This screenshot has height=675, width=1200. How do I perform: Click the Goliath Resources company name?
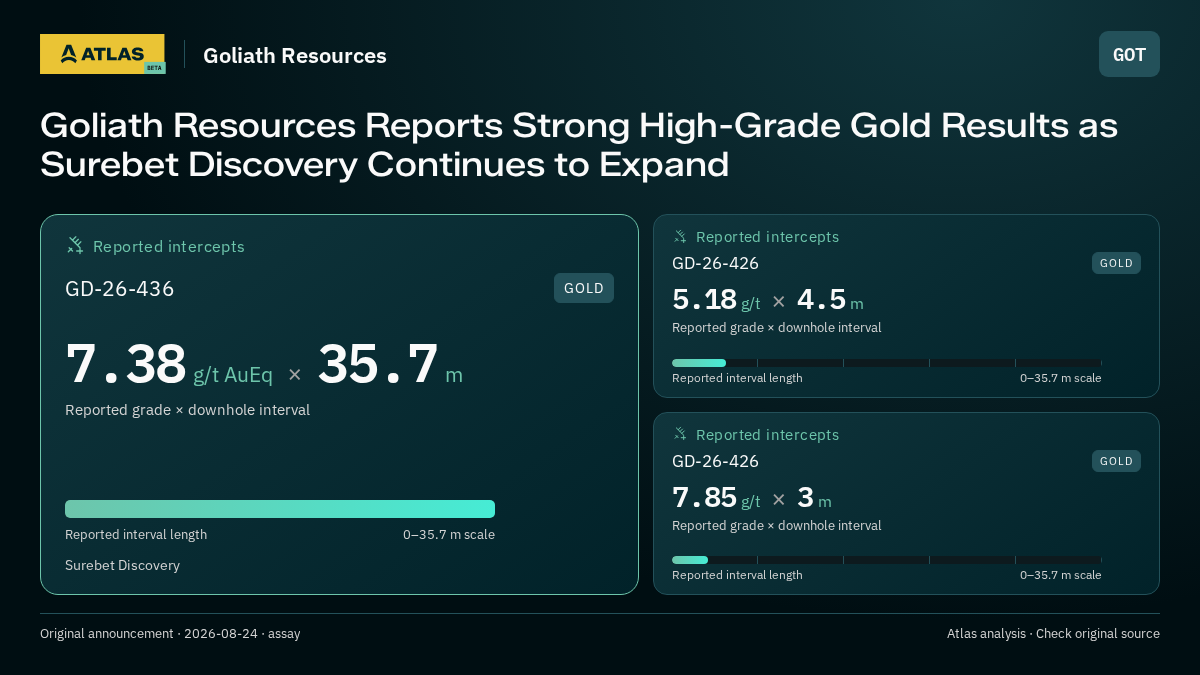(295, 56)
